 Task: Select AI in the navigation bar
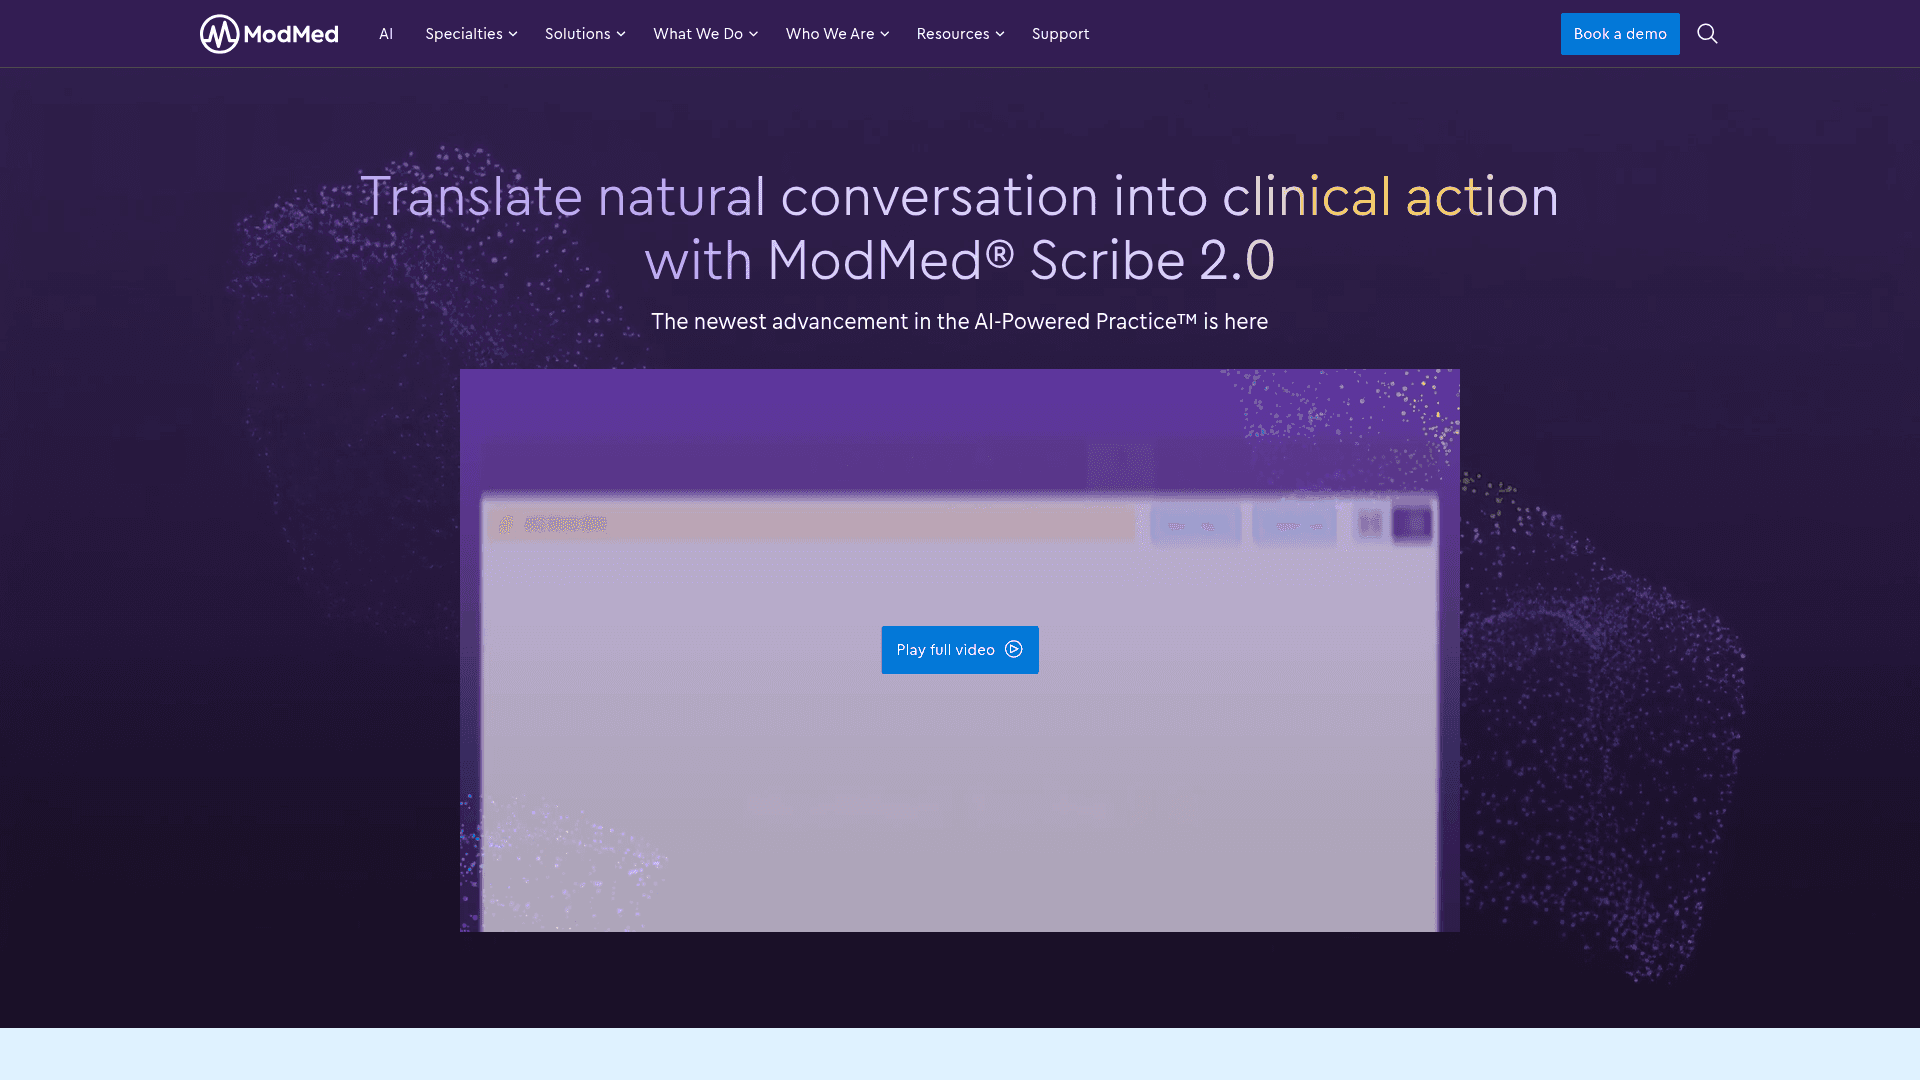click(x=386, y=33)
